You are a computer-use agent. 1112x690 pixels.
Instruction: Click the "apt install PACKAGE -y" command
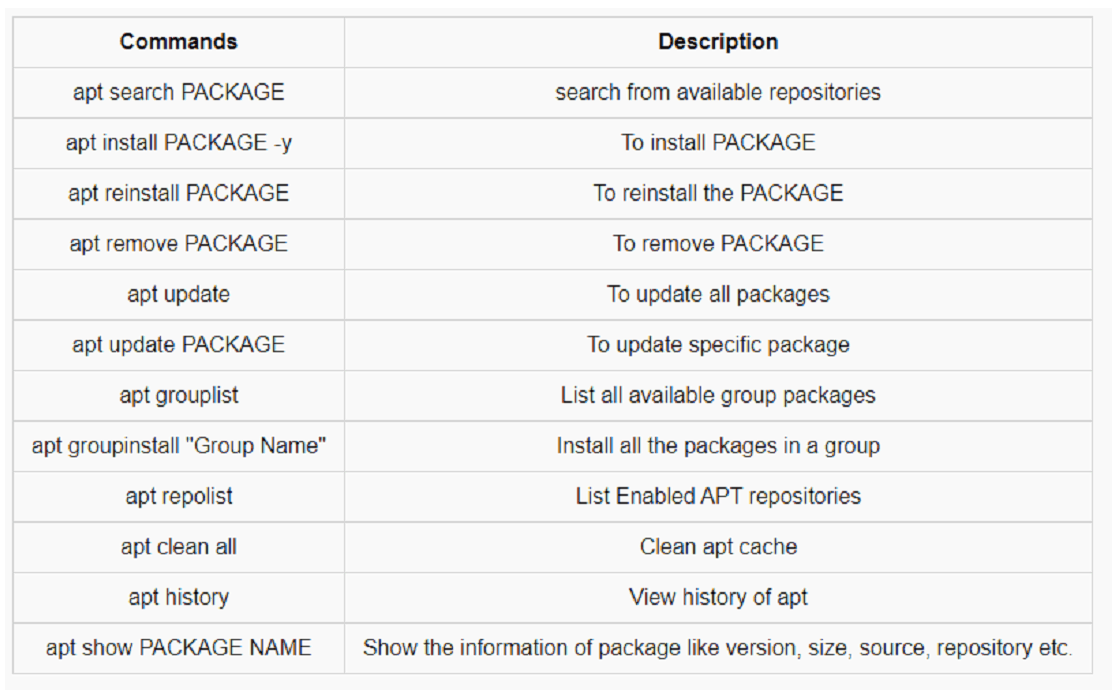click(178, 143)
